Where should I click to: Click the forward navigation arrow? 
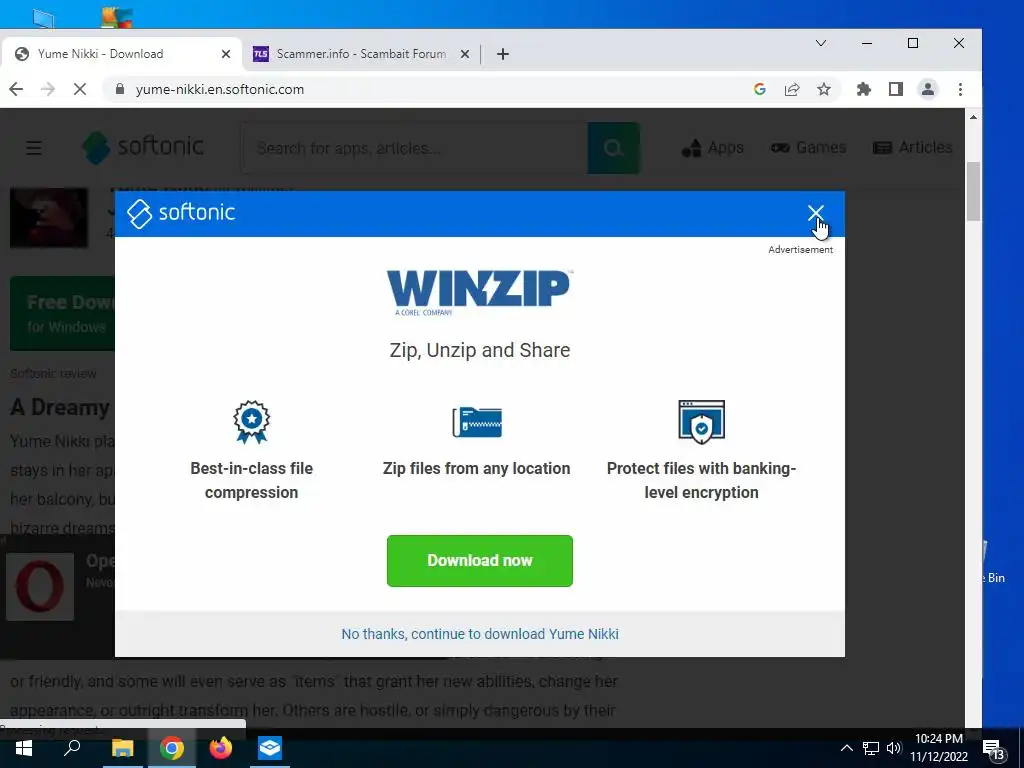(48, 89)
